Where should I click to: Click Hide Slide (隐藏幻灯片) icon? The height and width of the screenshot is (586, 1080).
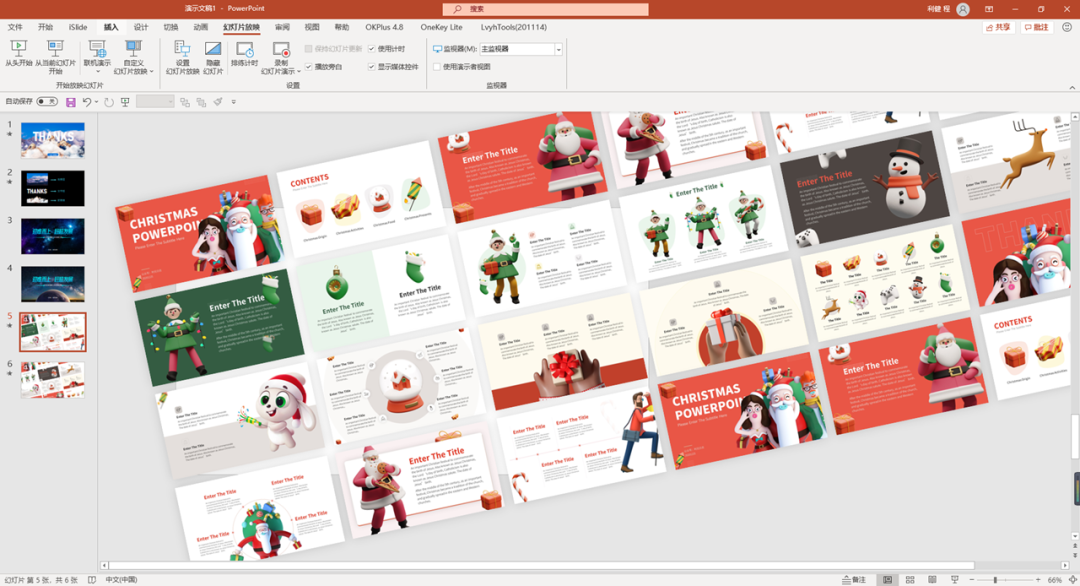[213, 49]
